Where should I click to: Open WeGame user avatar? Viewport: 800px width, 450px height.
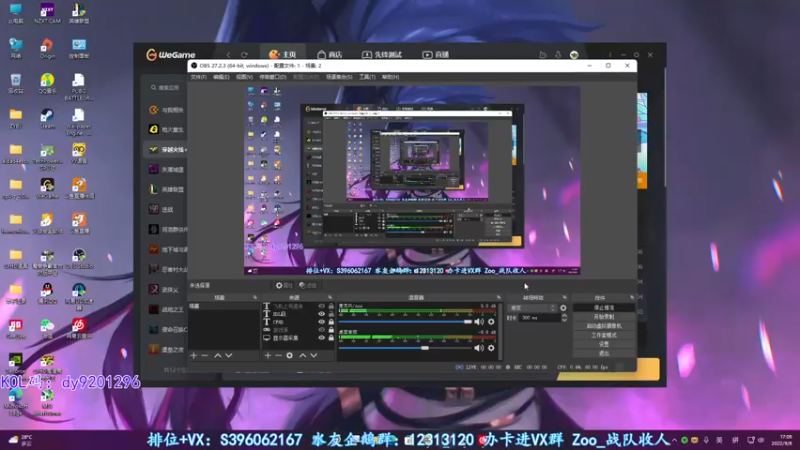[574, 55]
